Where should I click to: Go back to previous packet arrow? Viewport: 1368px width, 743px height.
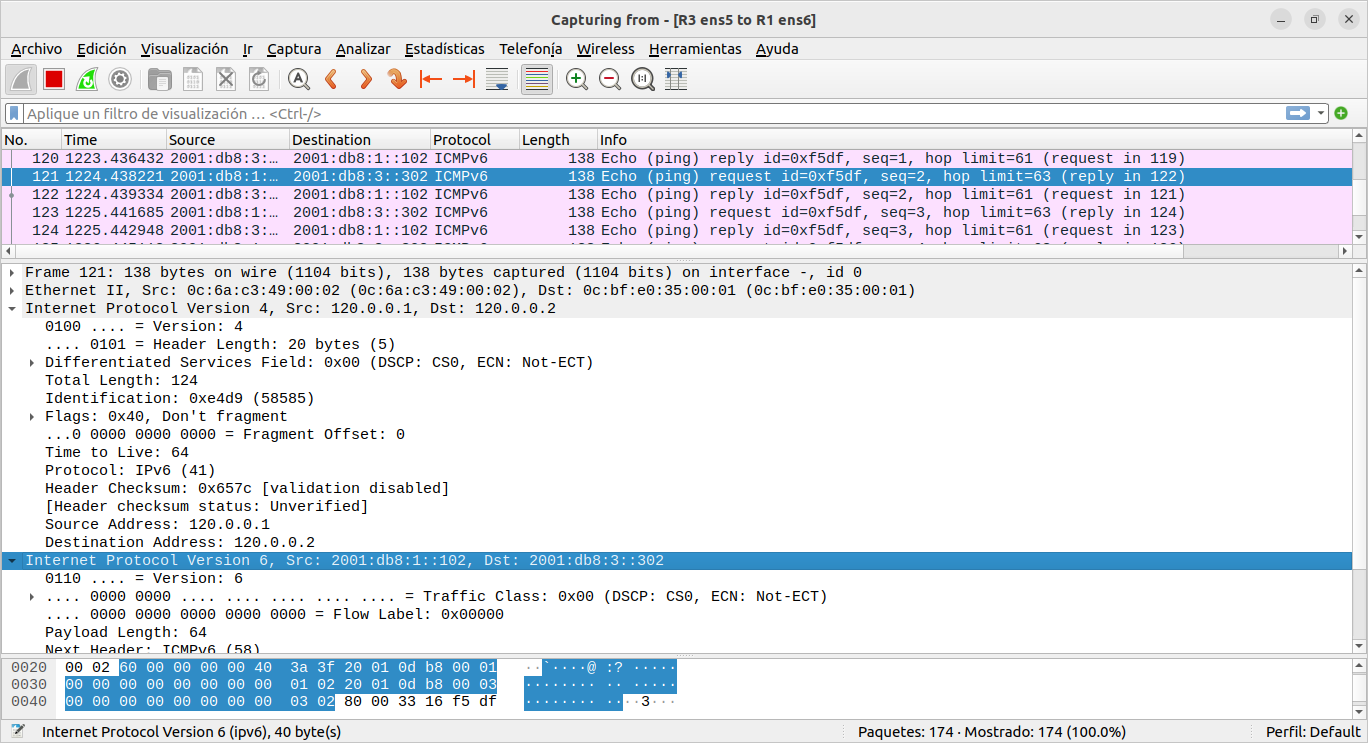(x=332, y=79)
